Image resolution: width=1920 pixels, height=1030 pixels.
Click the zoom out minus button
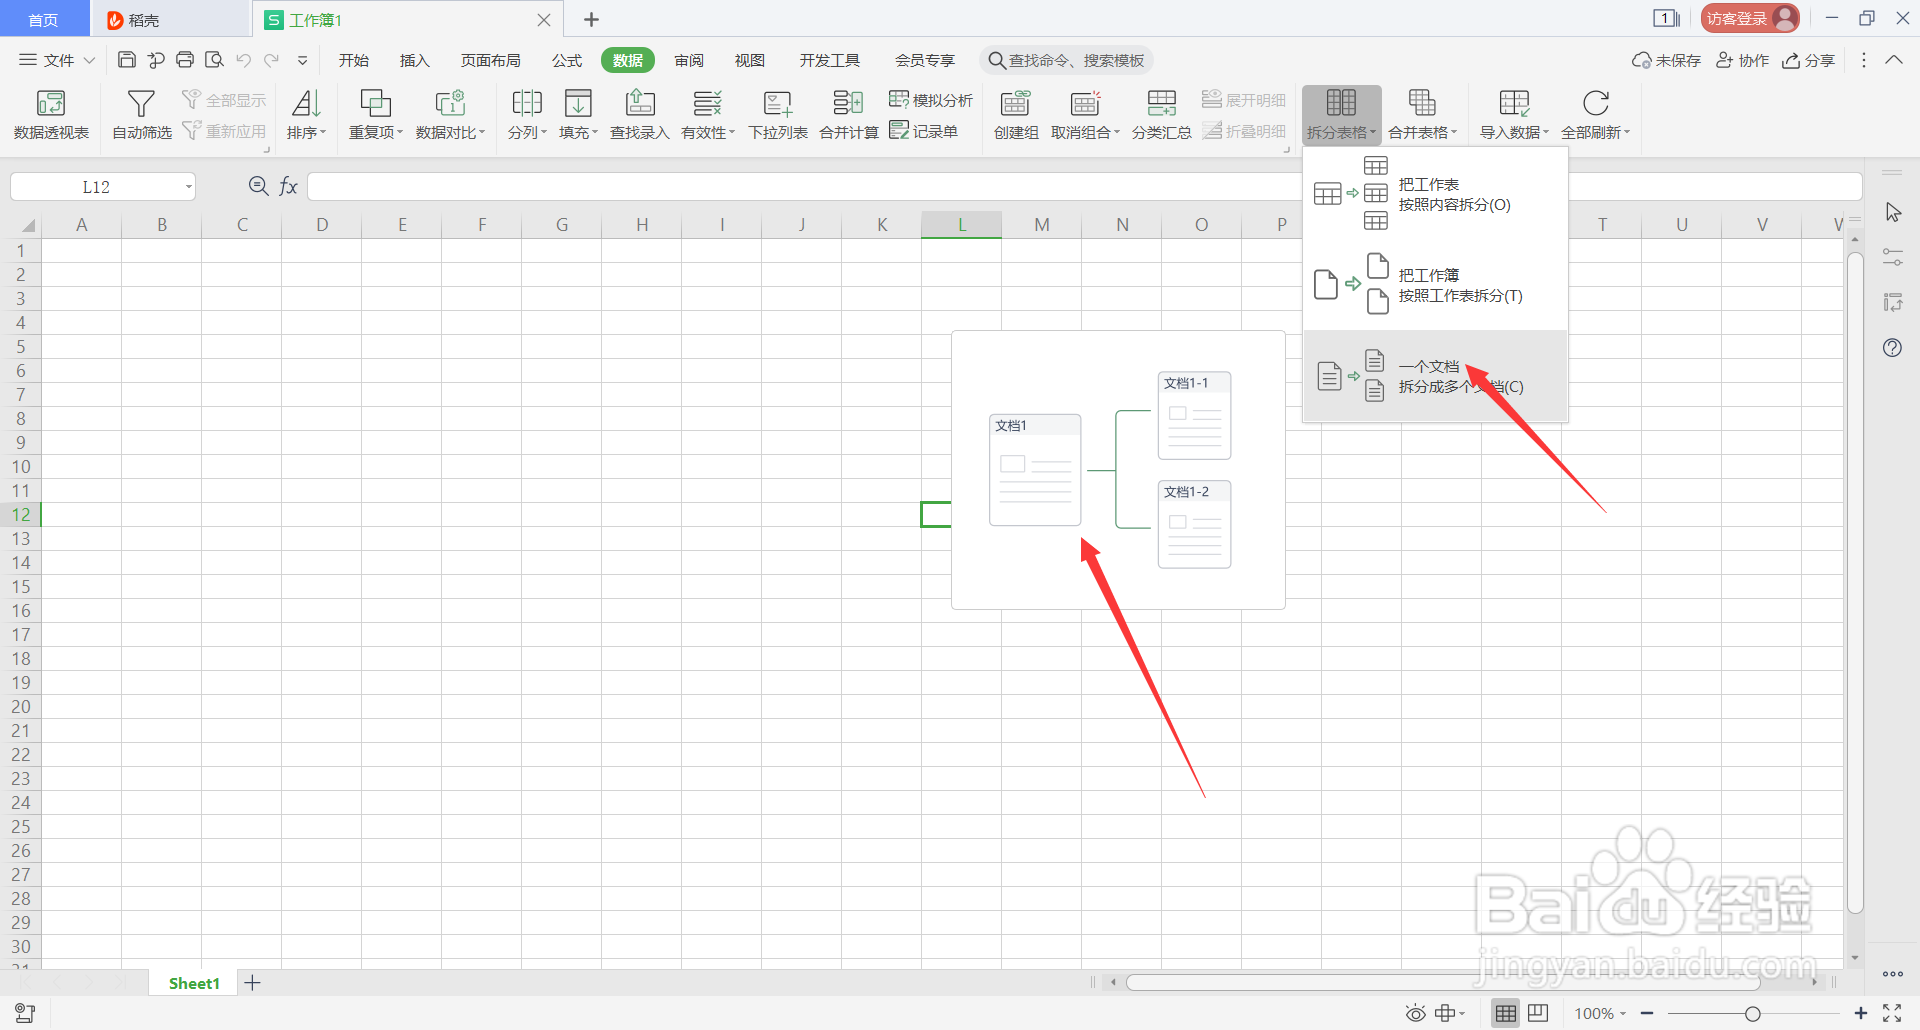tap(1647, 1013)
